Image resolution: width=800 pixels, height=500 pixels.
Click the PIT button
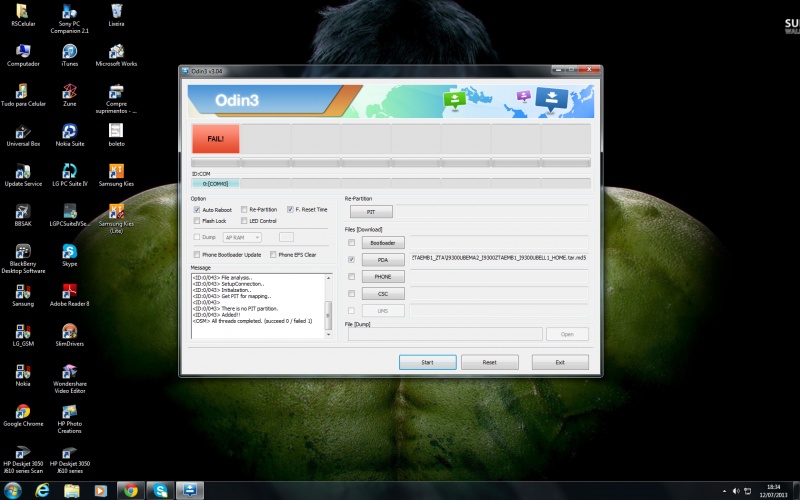pyautogui.click(x=371, y=211)
